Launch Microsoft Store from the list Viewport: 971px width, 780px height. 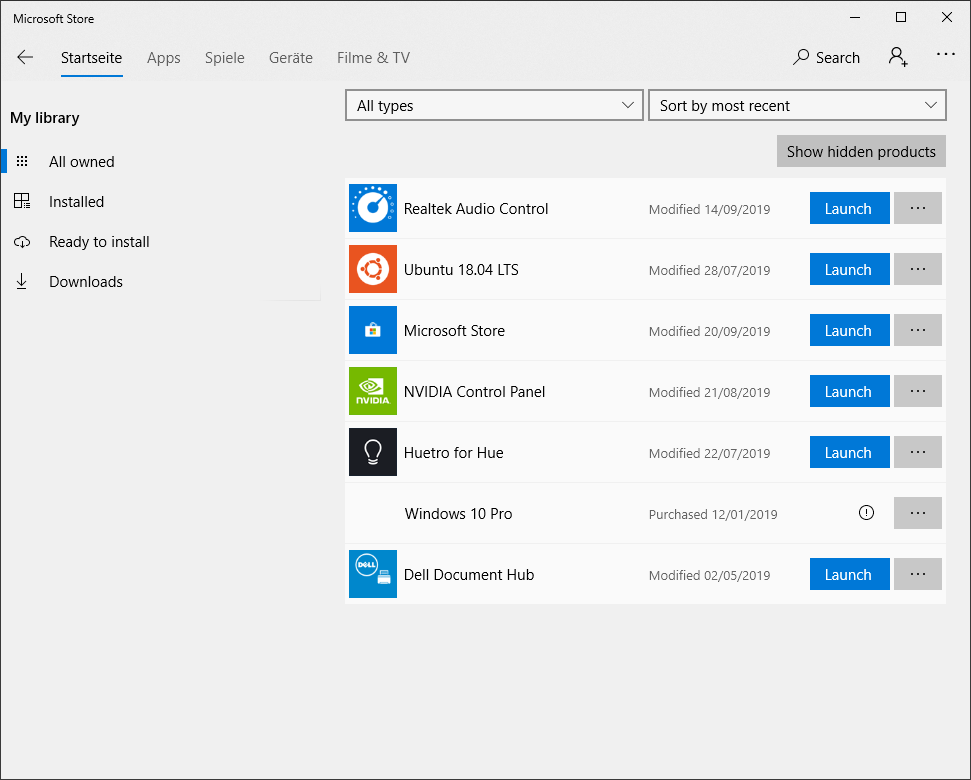point(850,330)
